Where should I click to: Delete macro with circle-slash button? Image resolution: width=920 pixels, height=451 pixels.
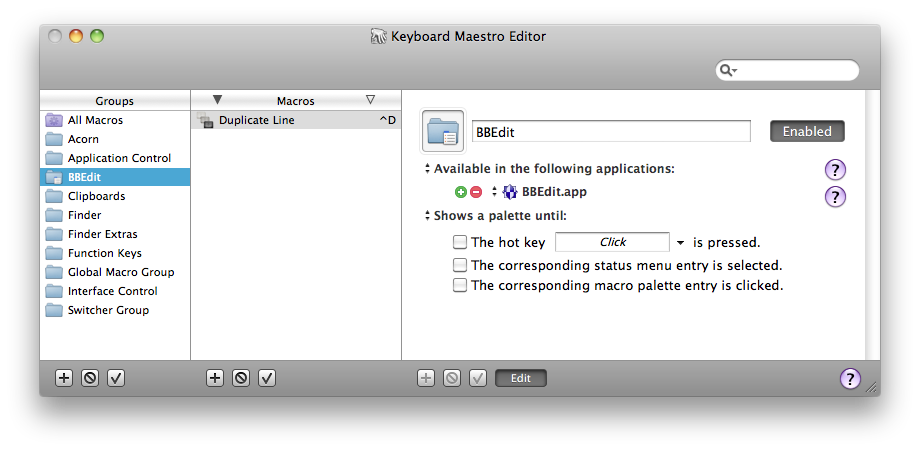point(241,378)
